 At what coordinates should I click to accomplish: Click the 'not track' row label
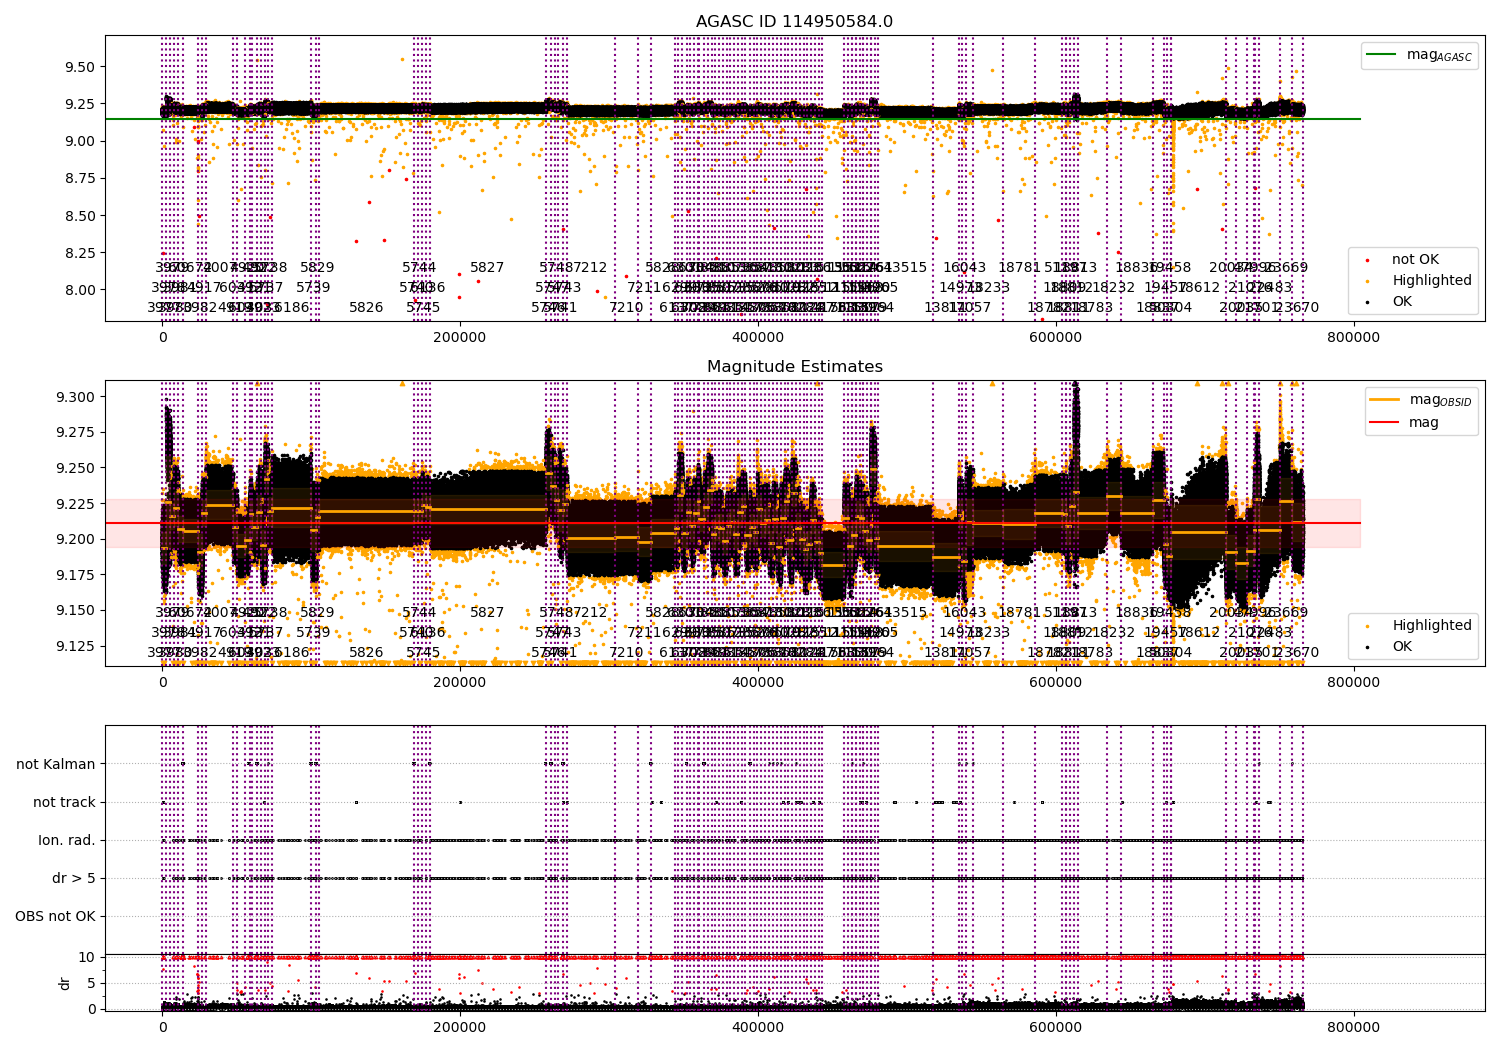click(x=64, y=802)
